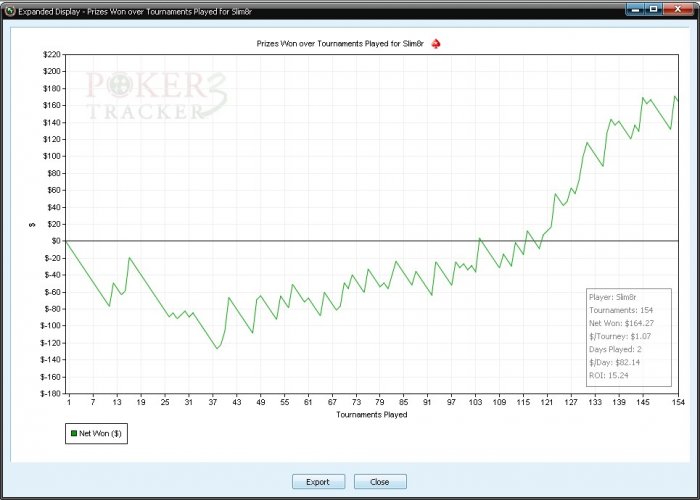This screenshot has height=500, width=700.
Task: Click the red spade icon beside chart title
Action: (436, 44)
